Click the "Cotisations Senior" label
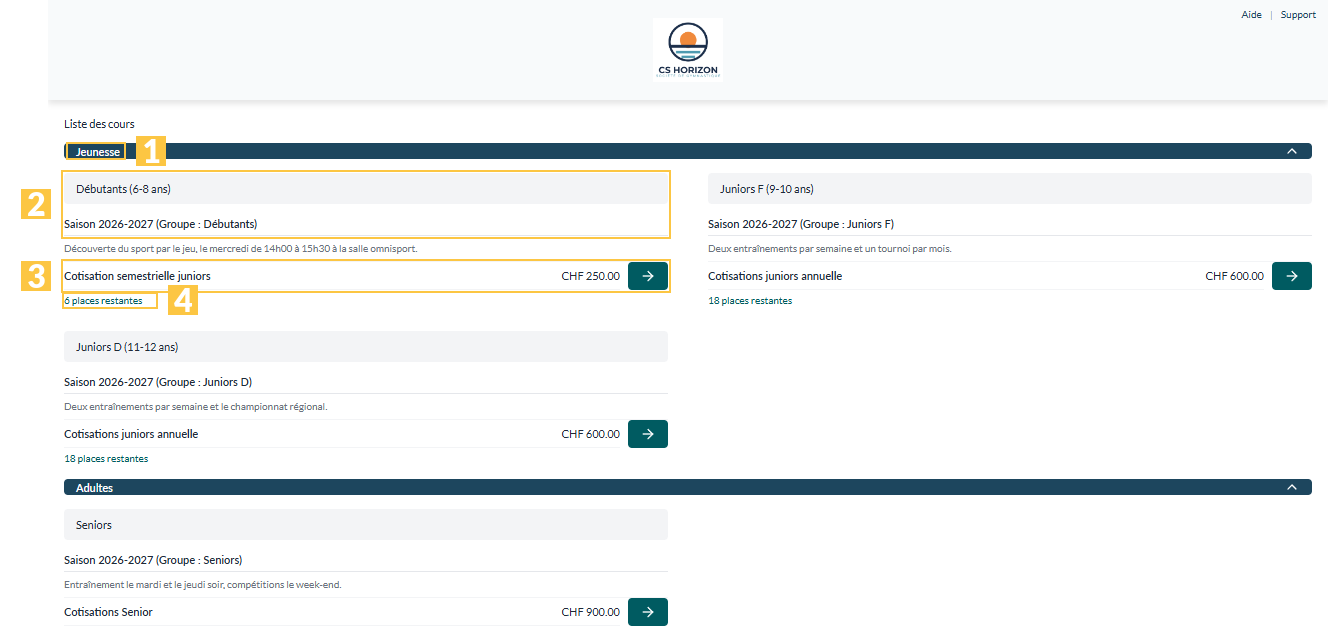 [108, 612]
